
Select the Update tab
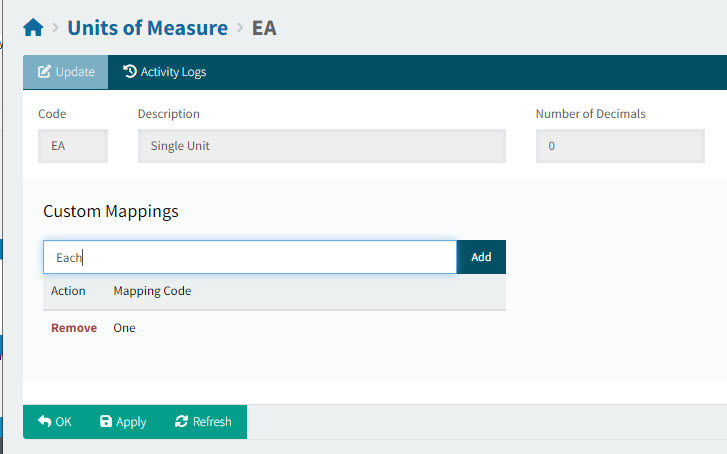coord(65,72)
